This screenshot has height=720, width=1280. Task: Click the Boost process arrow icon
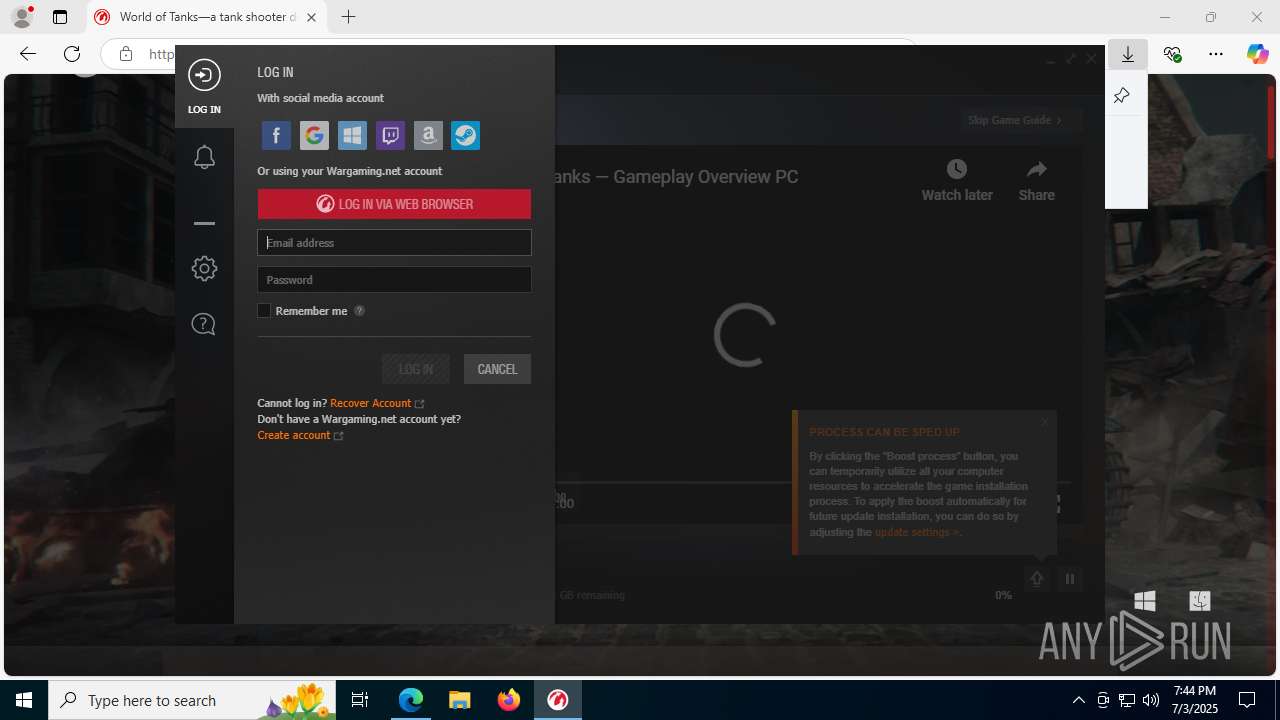pyautogui.click(x=1037, y=579)
